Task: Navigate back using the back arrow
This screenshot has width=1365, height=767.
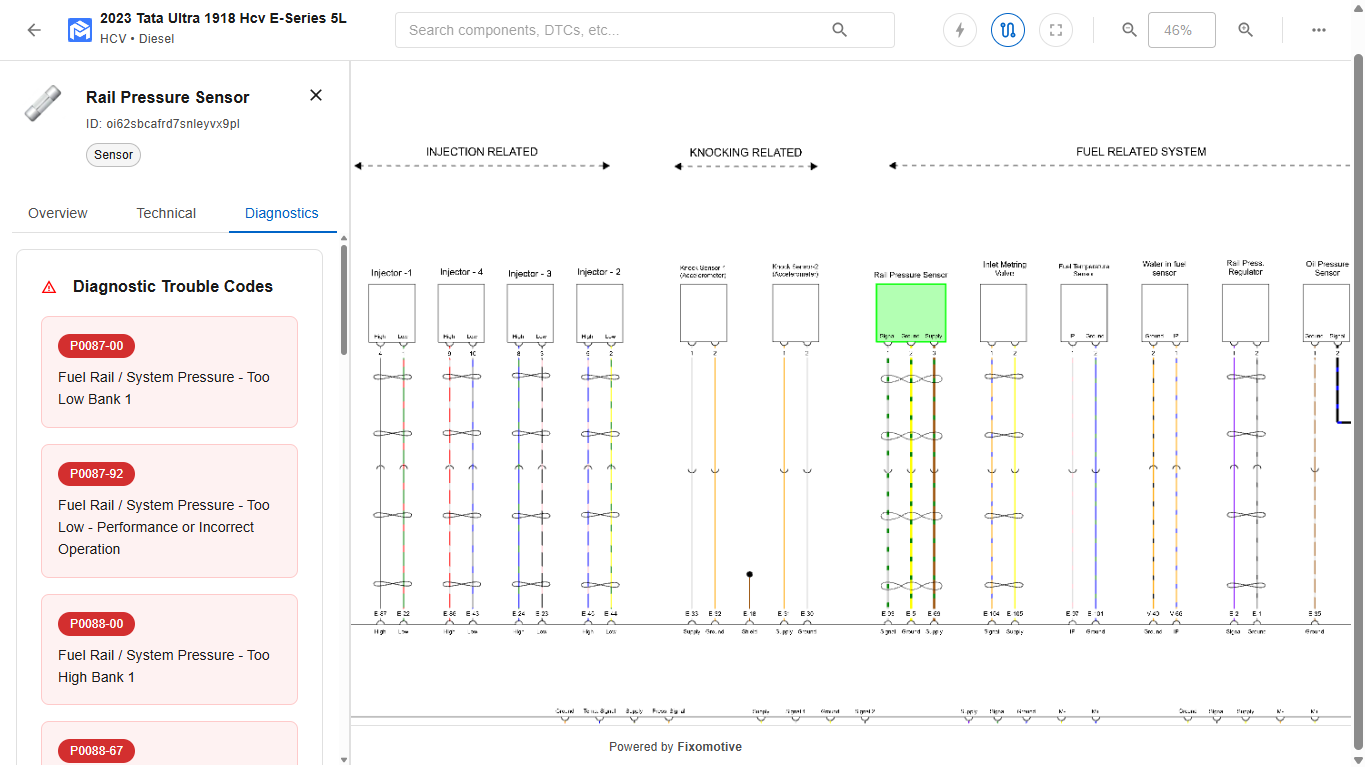Action: 33,30
